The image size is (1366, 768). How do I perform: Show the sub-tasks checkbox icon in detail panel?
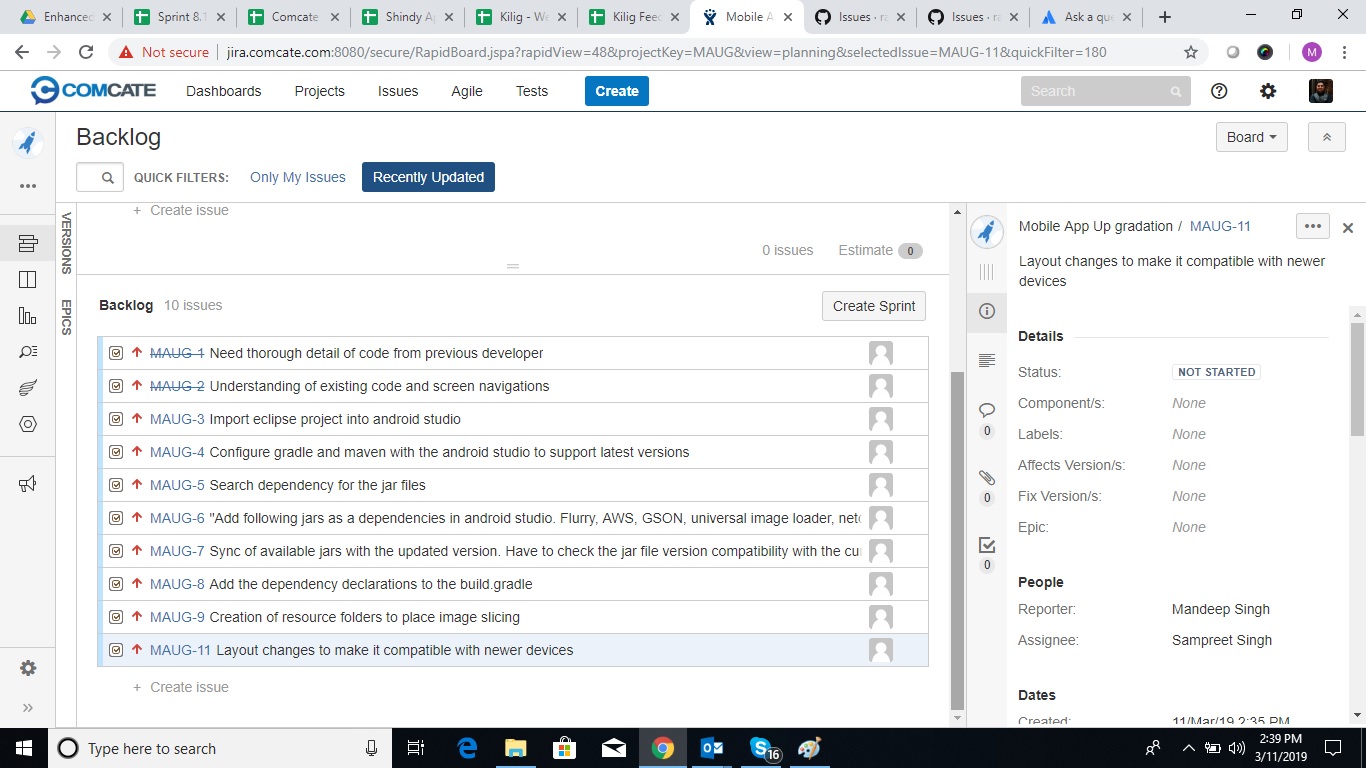point(987,544)
